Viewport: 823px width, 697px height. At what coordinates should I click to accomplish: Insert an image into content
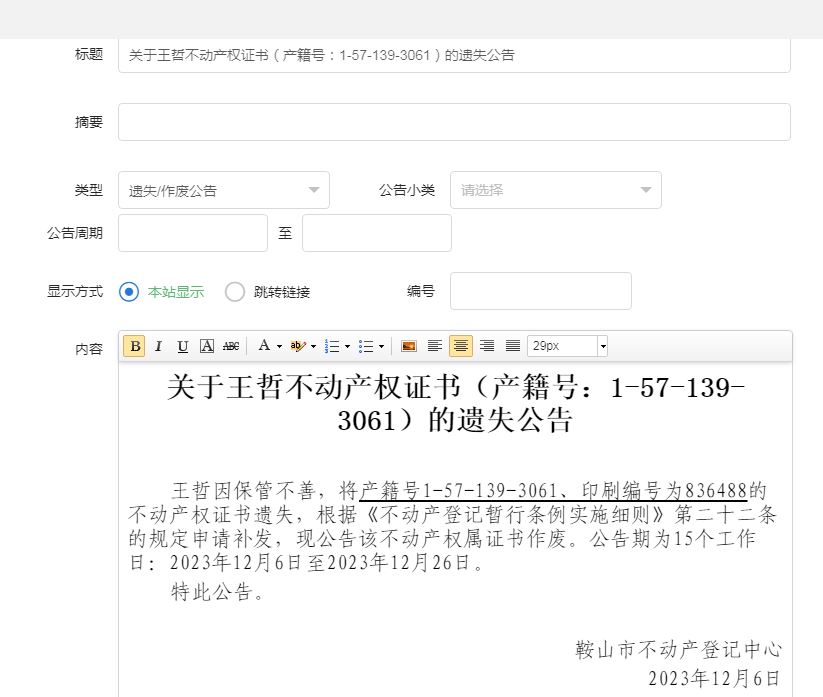408,346
